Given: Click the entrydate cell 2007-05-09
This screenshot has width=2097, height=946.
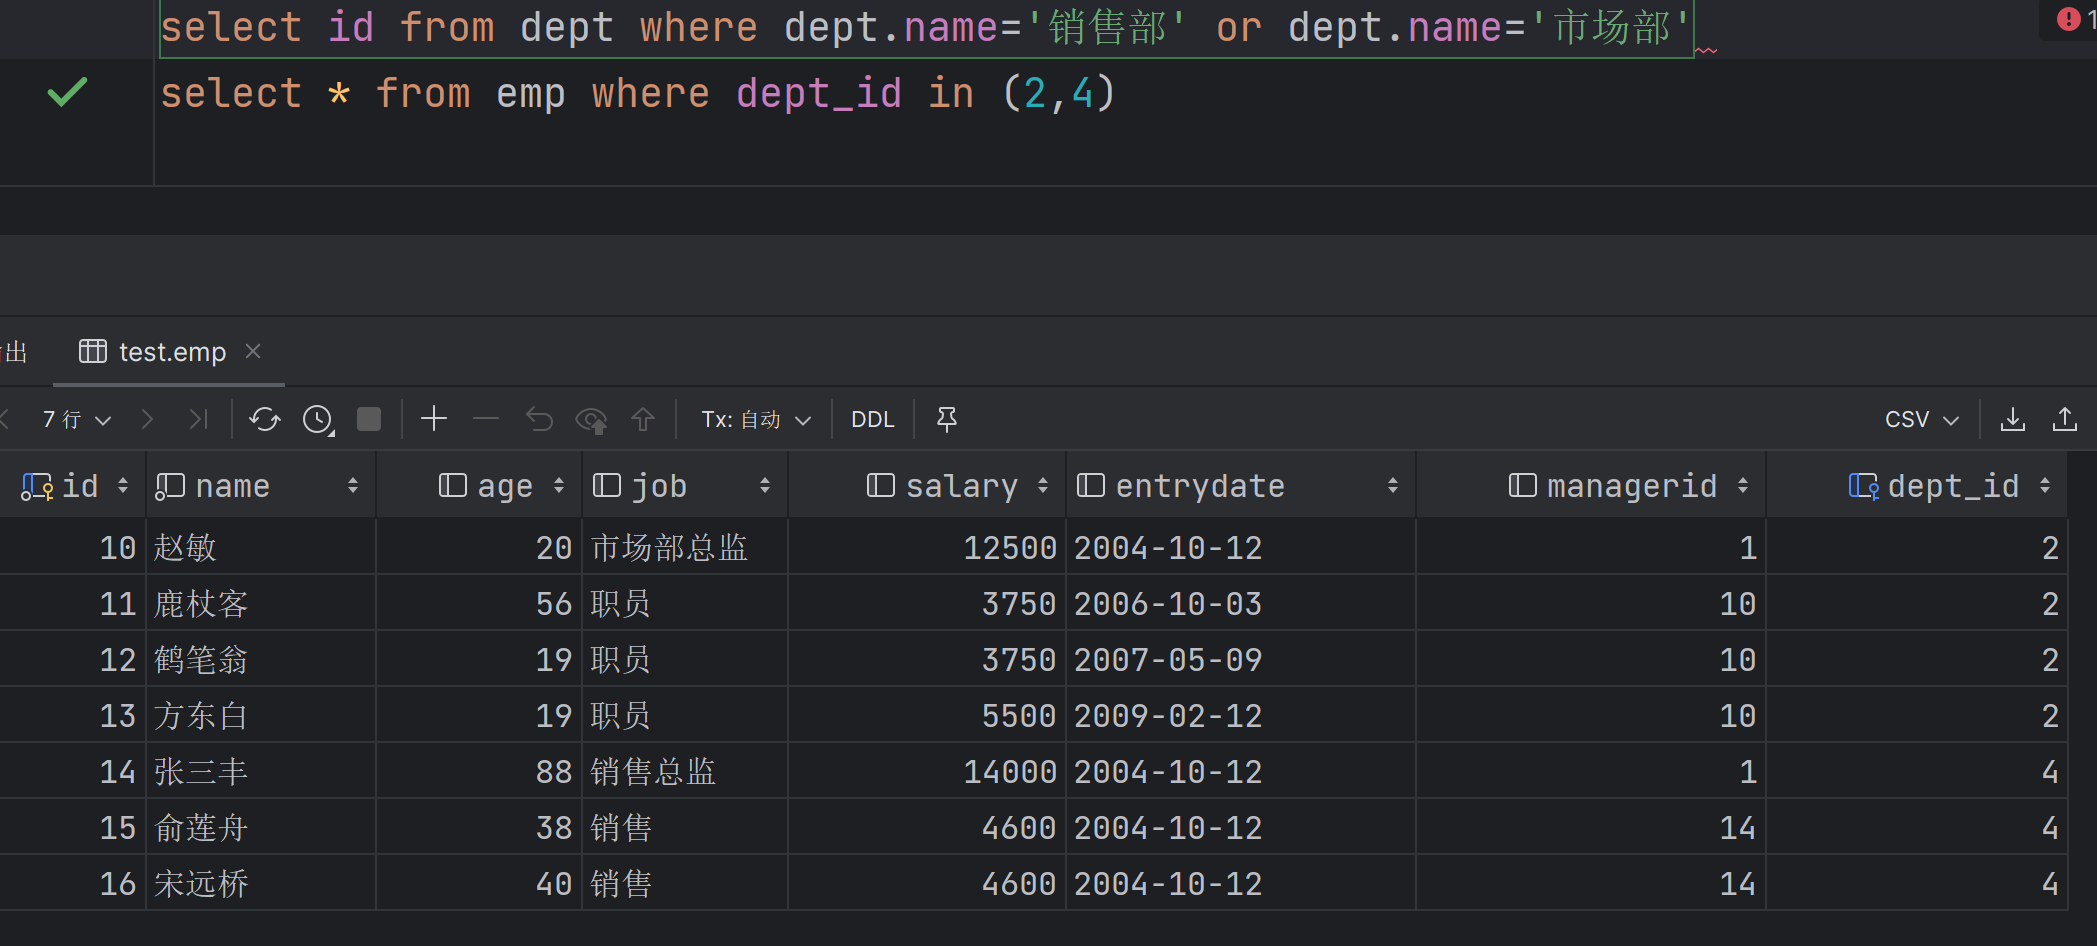Looking at the screenshot, I should (x=1241, y=659).
